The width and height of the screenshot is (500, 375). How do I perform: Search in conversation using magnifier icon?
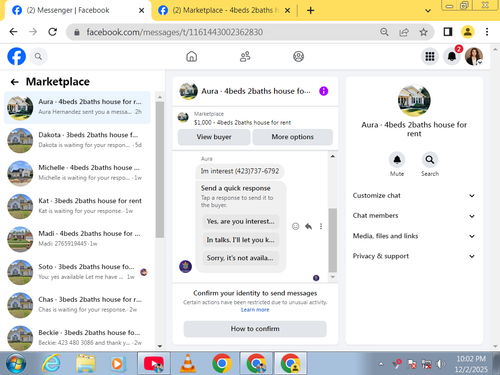coord(430,160)
